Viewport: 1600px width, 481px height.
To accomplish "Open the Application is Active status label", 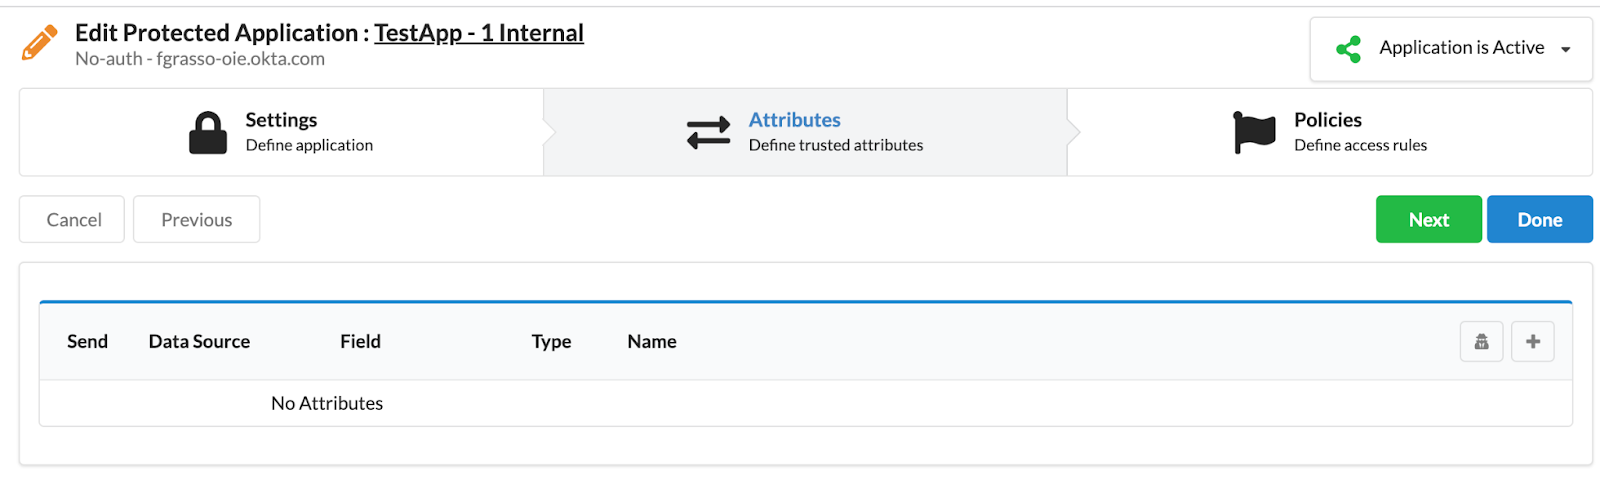I will pos(1461,48).
